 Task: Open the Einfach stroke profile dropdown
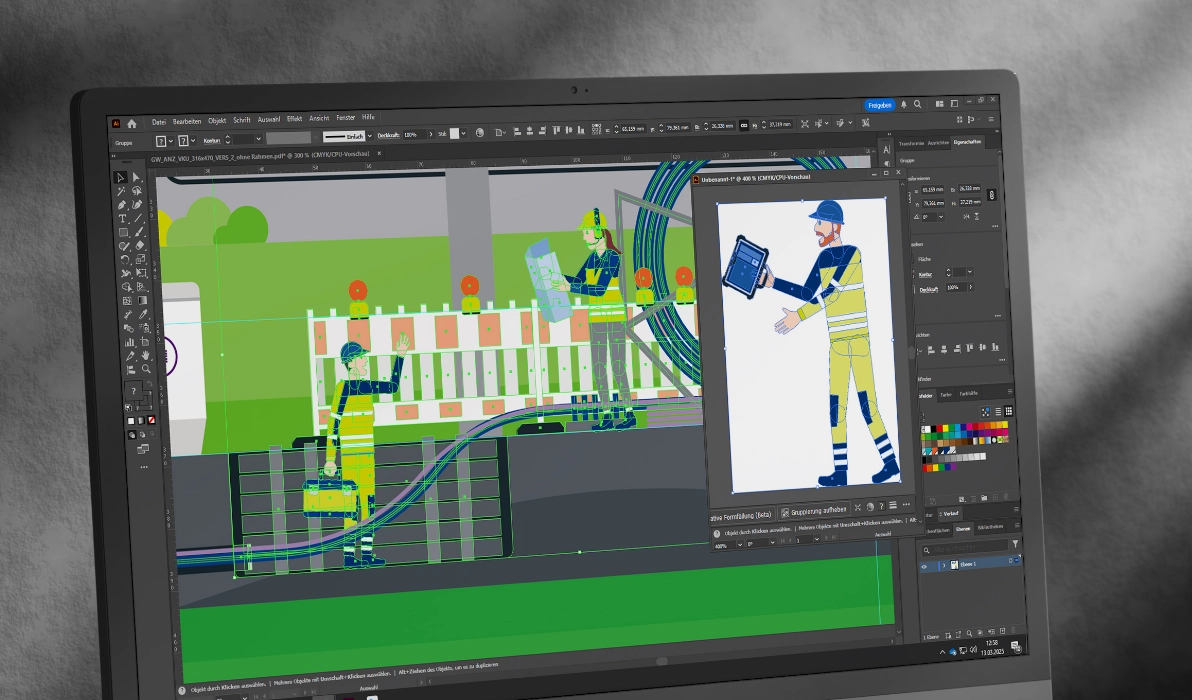pos(369,136)
